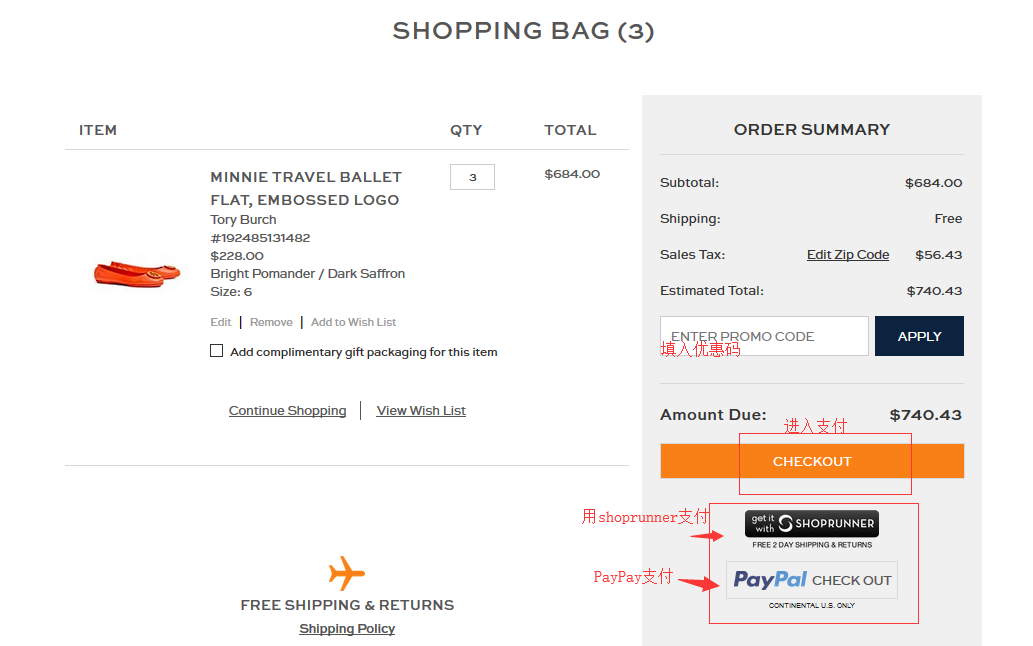The image size is (1033, 646).
Task: Click the Enter Promo Code field
Action: pos(764,336)
